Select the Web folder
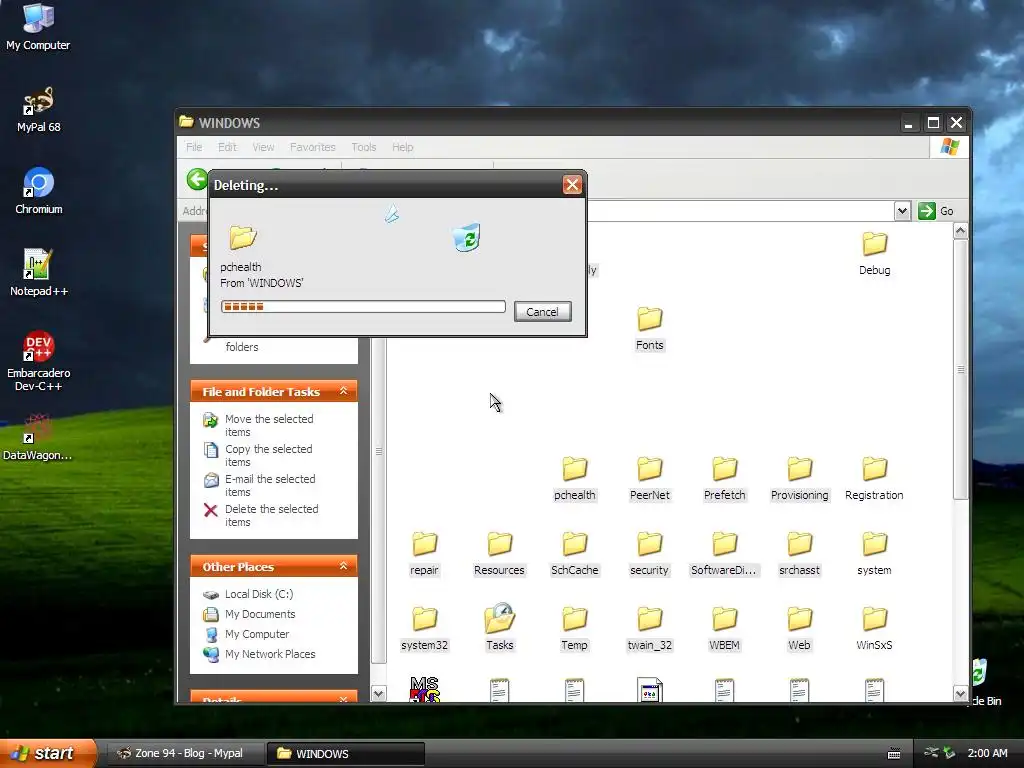Screen dimensions: 1024x768 pos(799,628)
